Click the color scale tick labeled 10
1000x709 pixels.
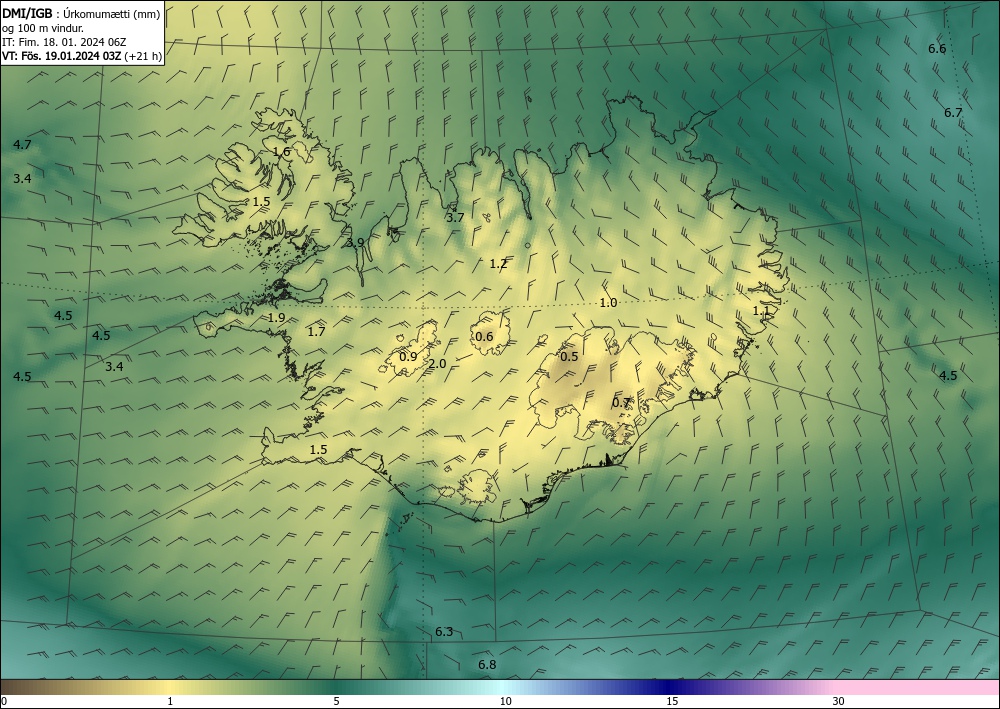click(505, 701)
